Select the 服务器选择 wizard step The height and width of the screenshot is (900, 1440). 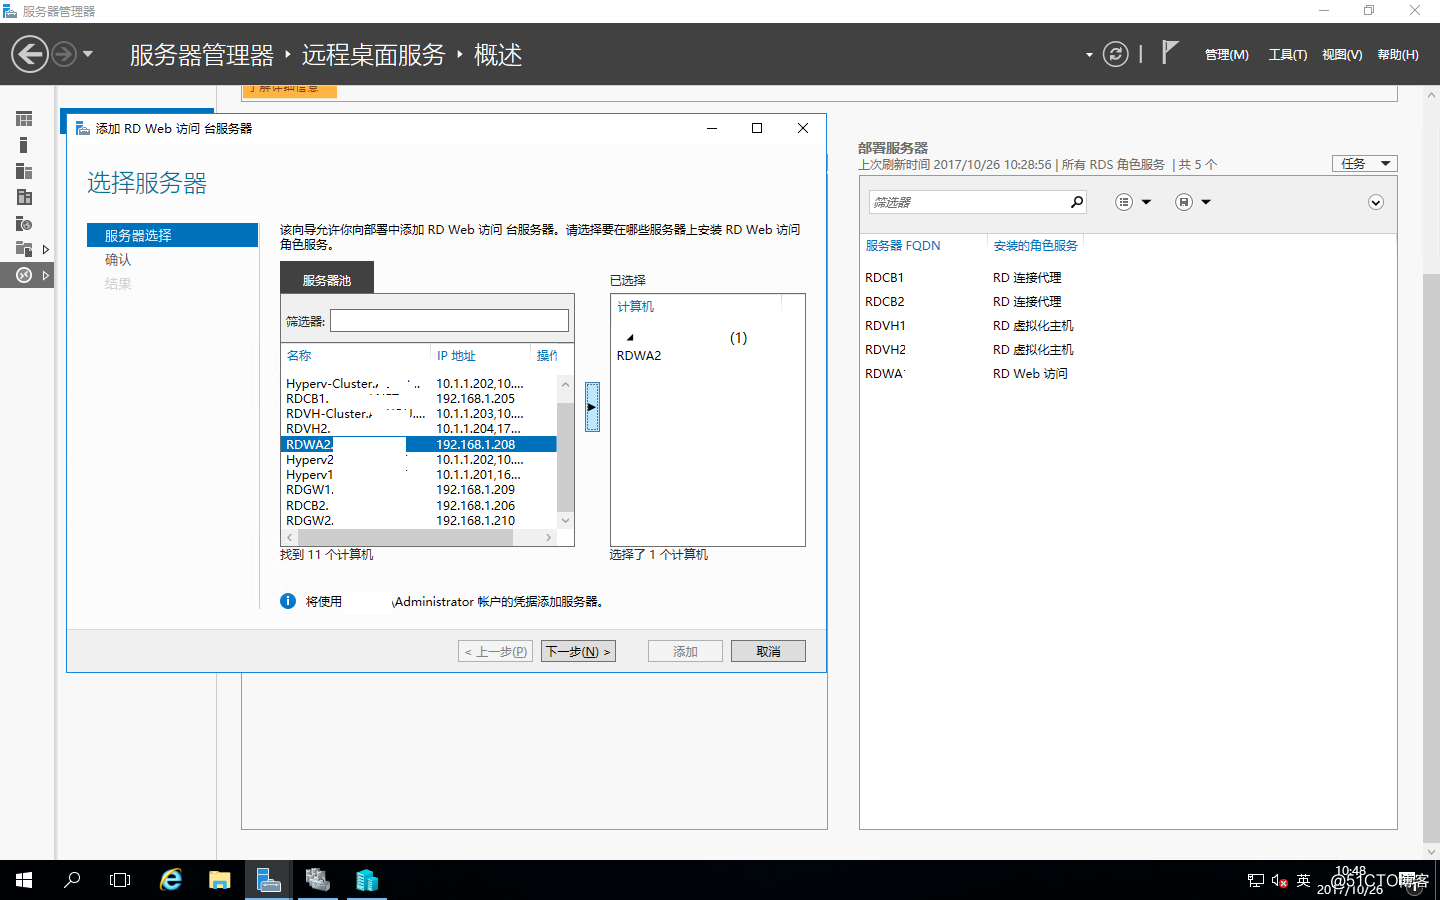tap(172, 235)
